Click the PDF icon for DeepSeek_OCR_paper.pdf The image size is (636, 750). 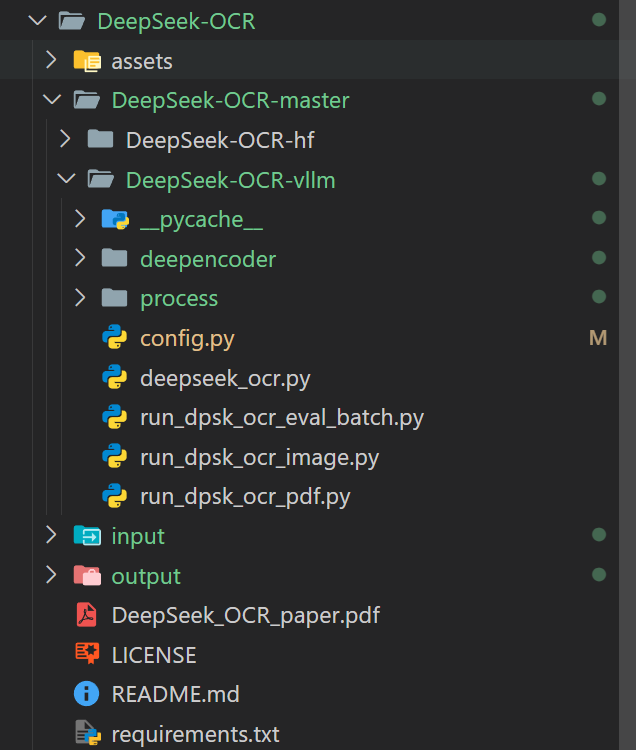87,614
